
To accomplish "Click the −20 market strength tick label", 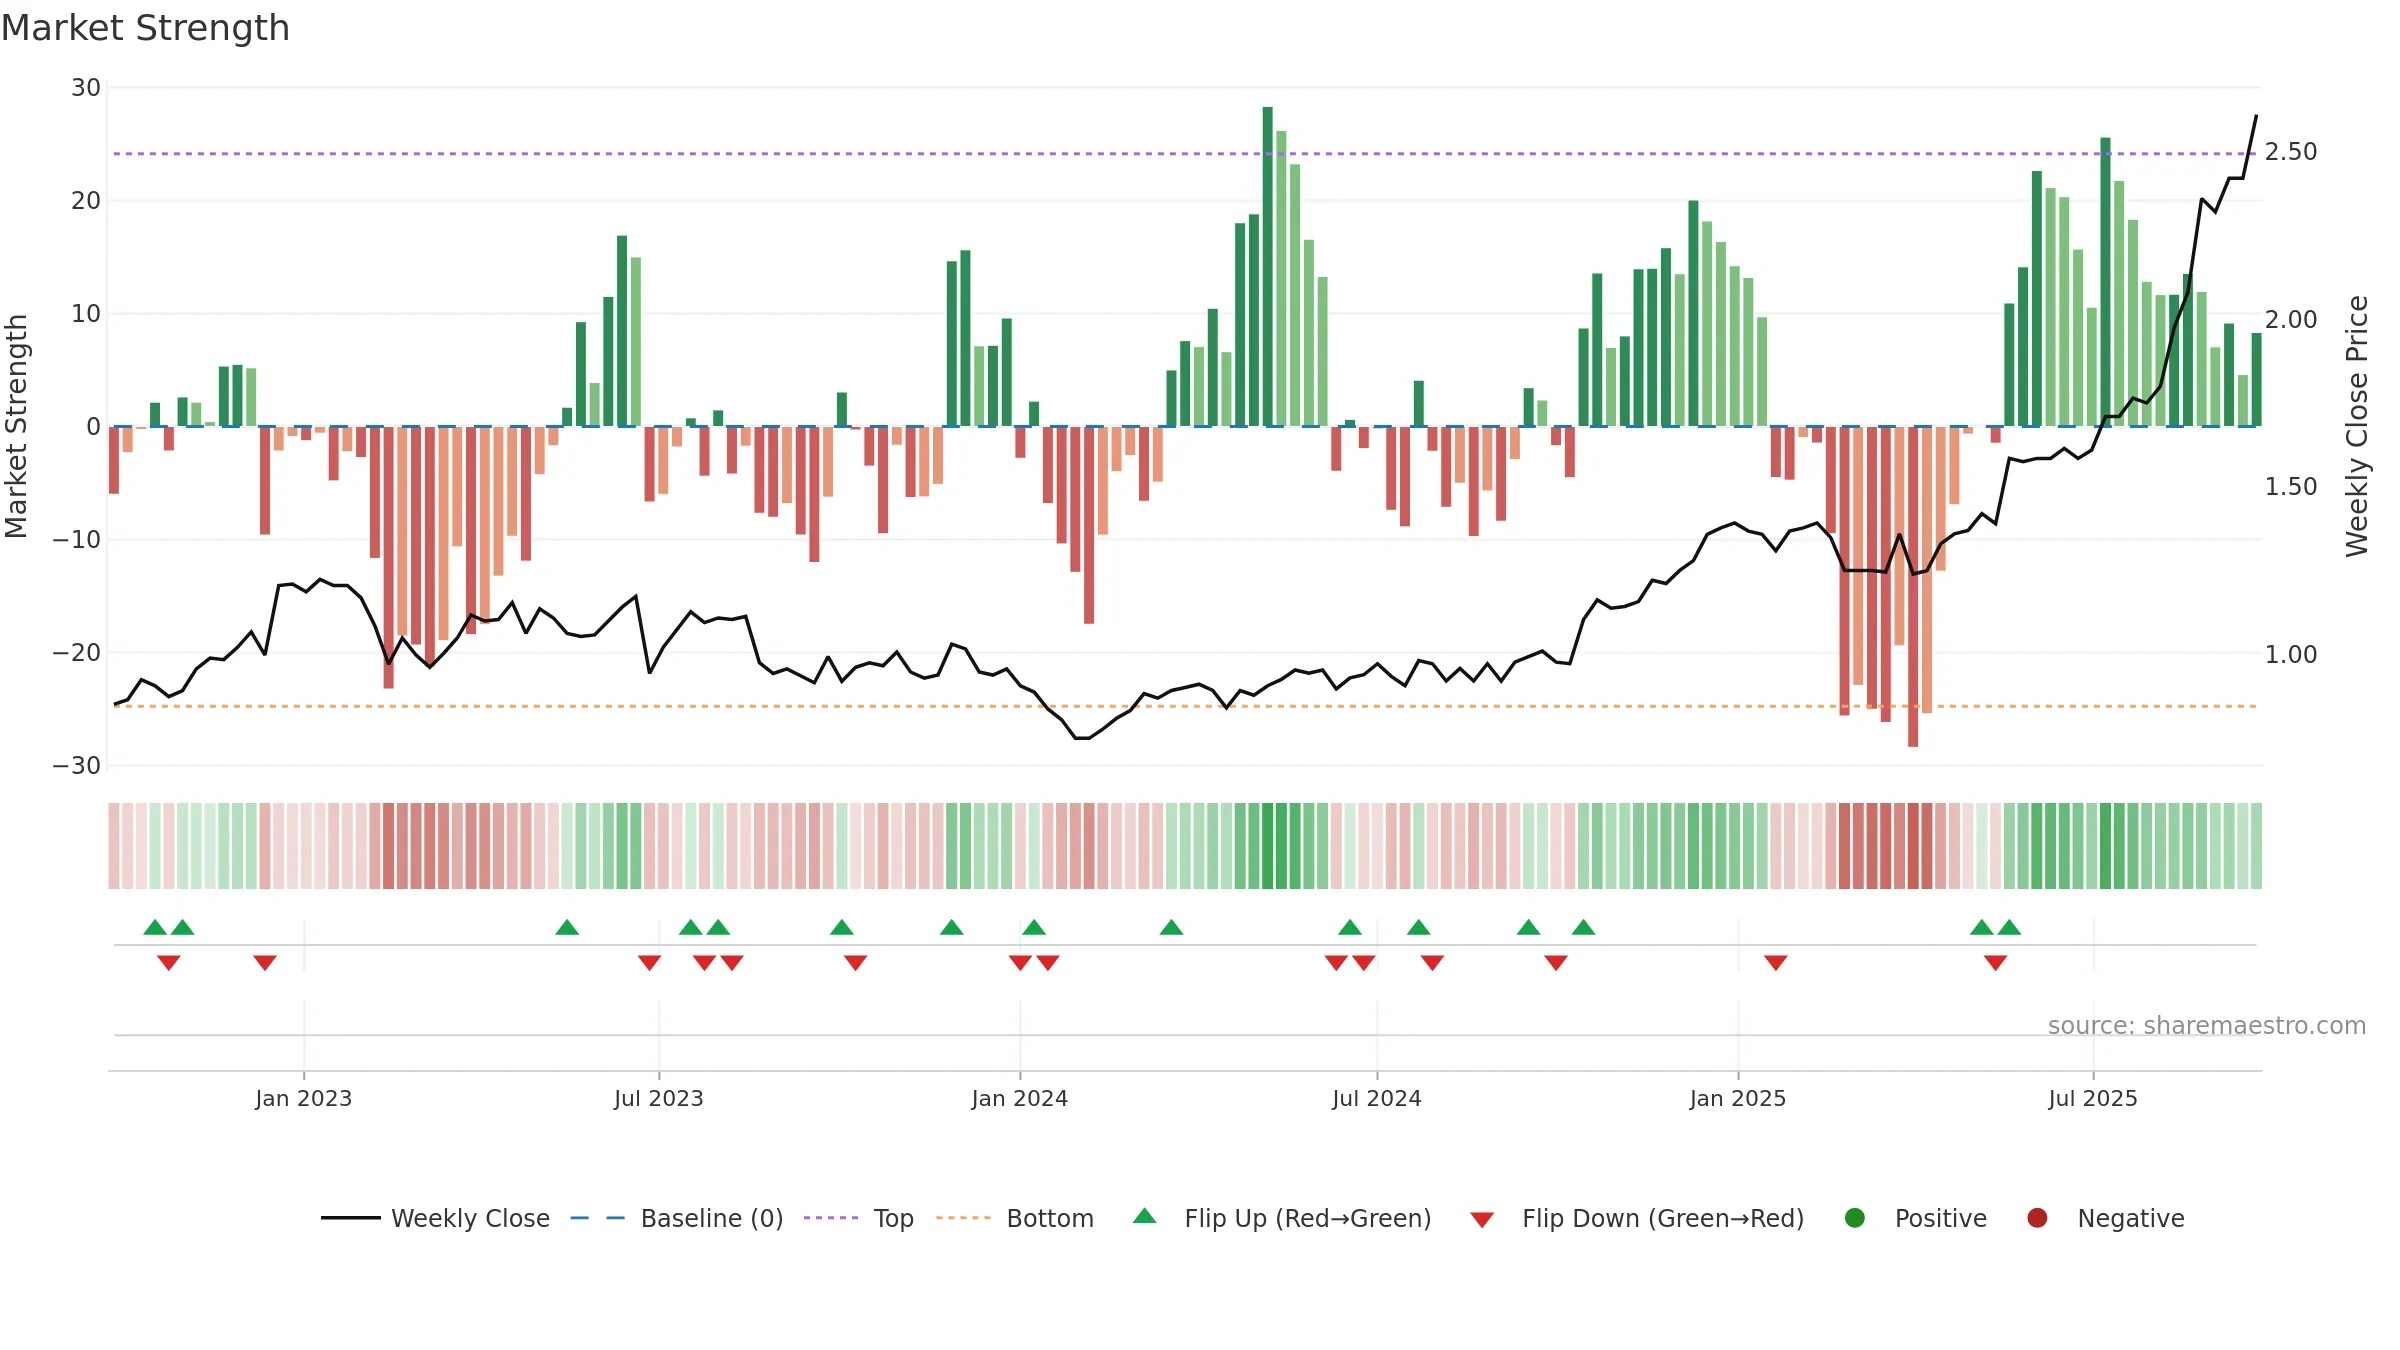I will 77,653.
